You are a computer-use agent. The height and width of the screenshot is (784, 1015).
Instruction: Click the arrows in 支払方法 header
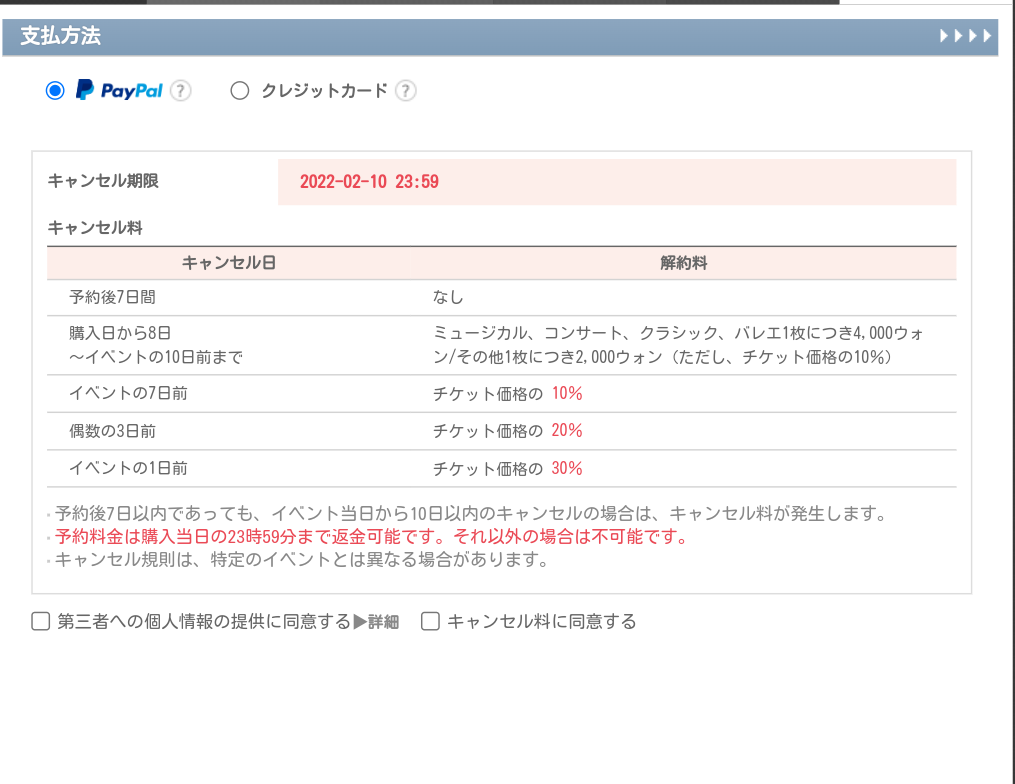click(966, 37)
